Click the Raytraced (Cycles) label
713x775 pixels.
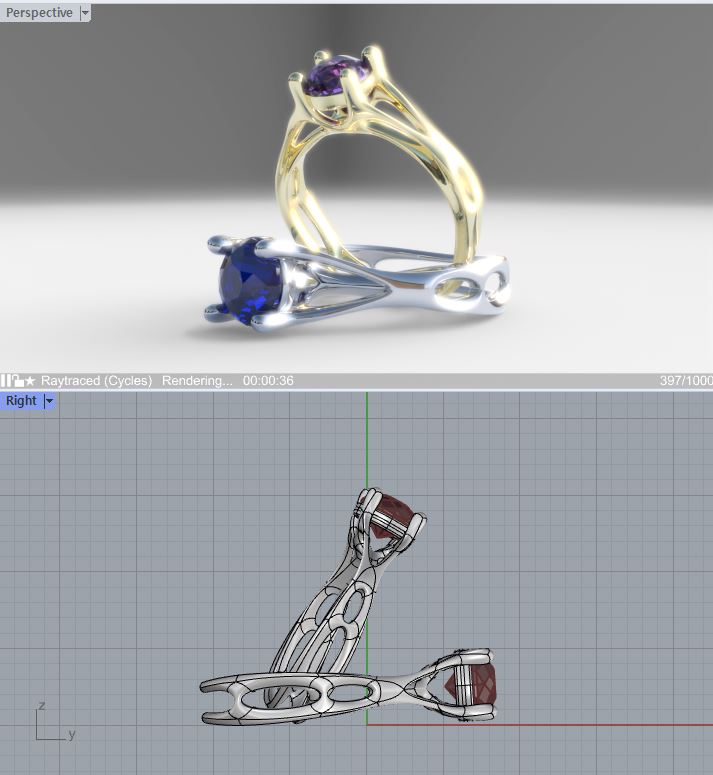[96, 381]
